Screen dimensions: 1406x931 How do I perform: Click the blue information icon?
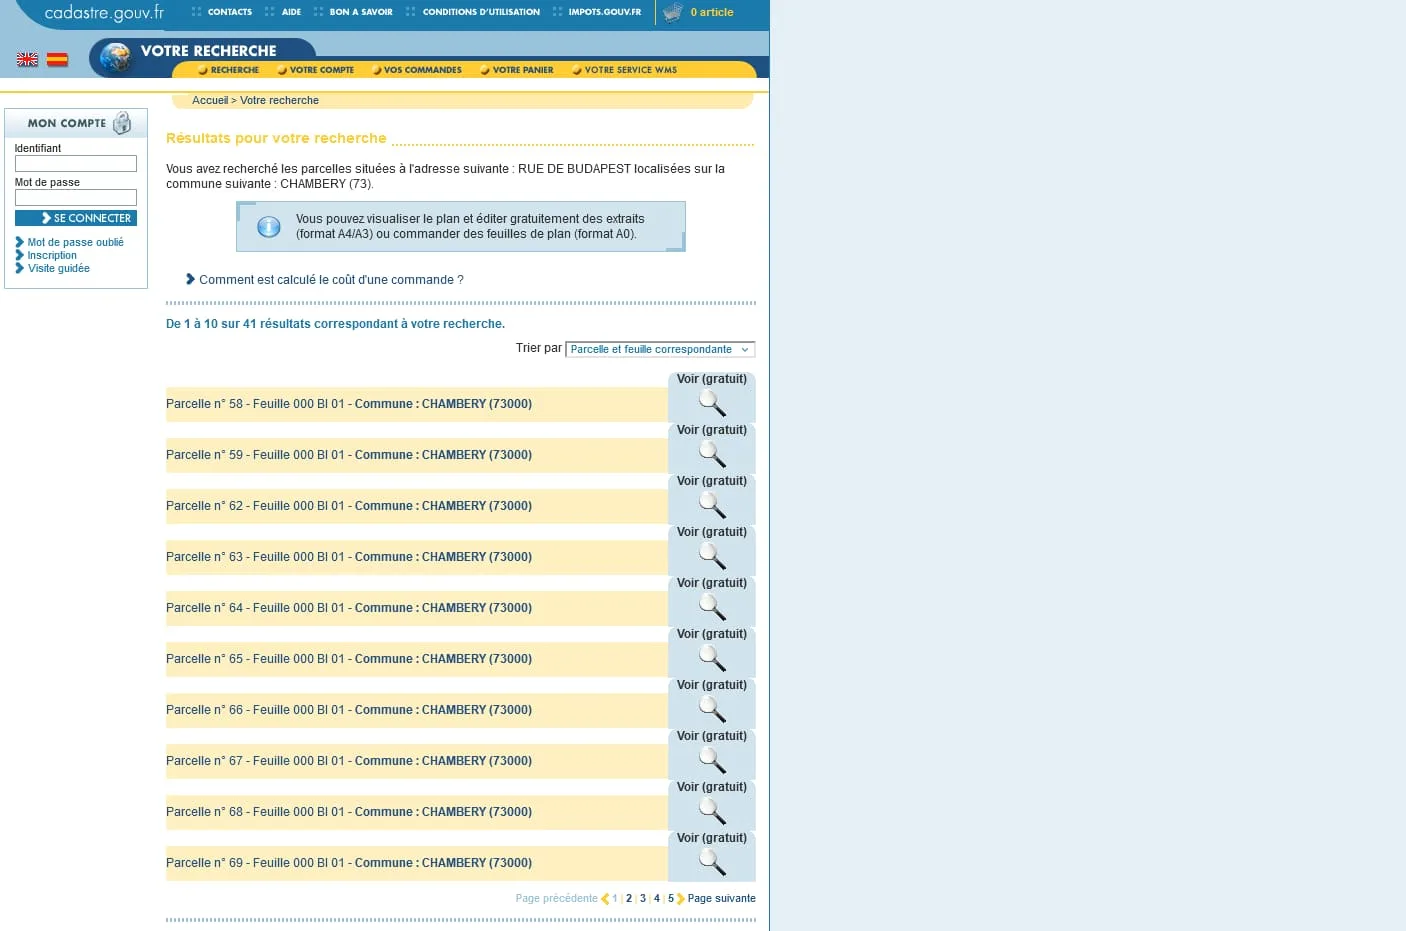point(269,227)
